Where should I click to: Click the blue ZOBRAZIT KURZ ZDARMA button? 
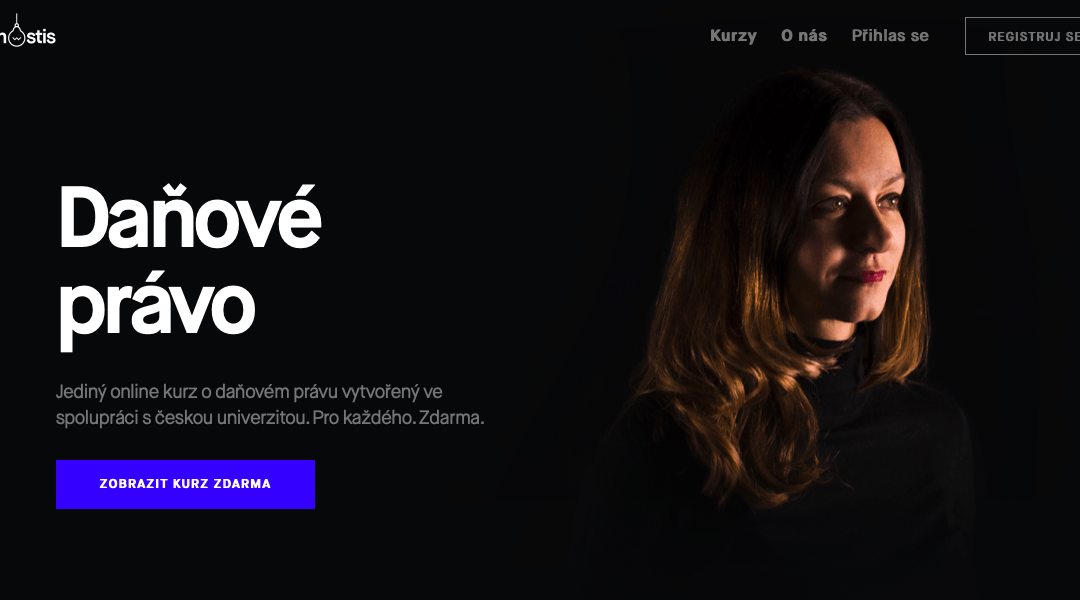185,484
